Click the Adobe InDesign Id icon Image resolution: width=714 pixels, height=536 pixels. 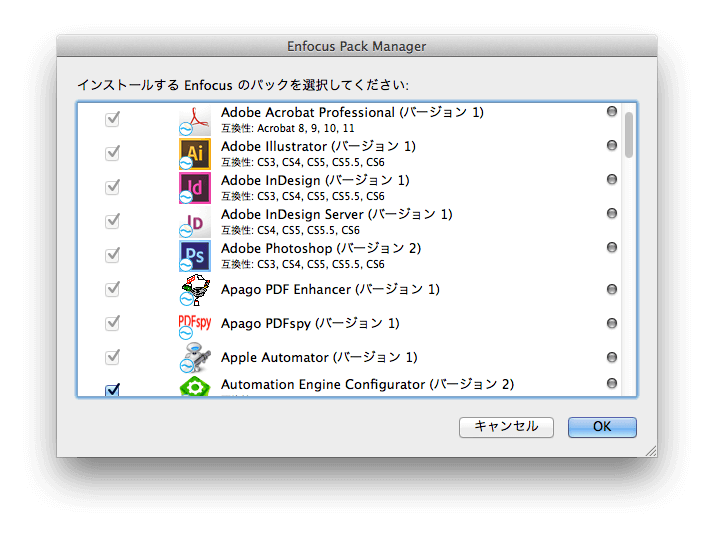pos(195,188)
